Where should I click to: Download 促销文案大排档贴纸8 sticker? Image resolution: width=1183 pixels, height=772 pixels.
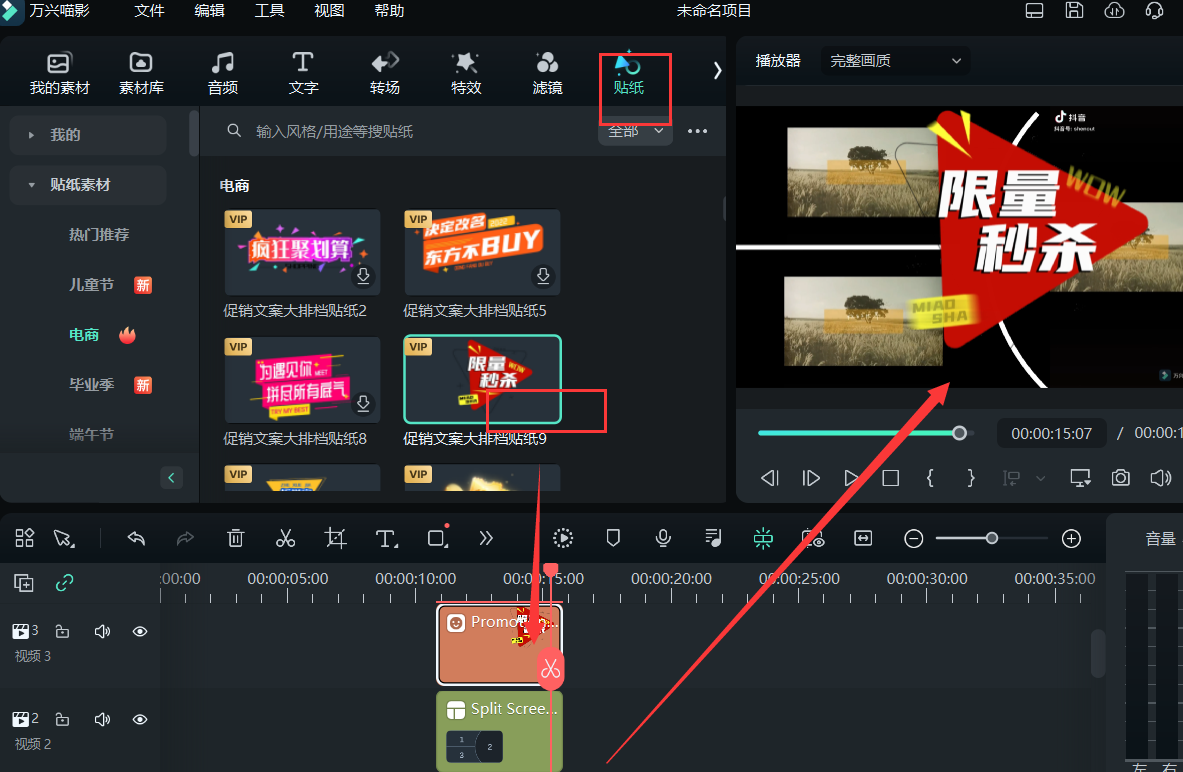point(363,404)
